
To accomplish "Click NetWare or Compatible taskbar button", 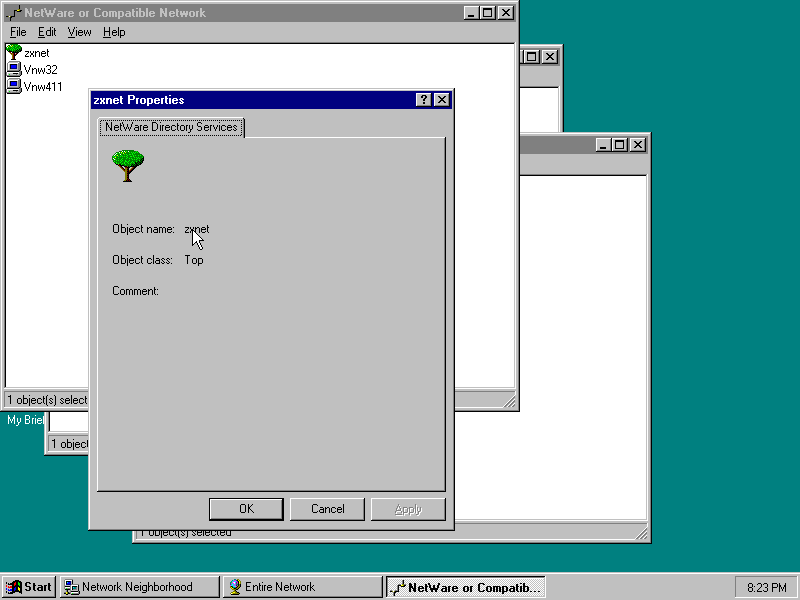I will point(466,587).
